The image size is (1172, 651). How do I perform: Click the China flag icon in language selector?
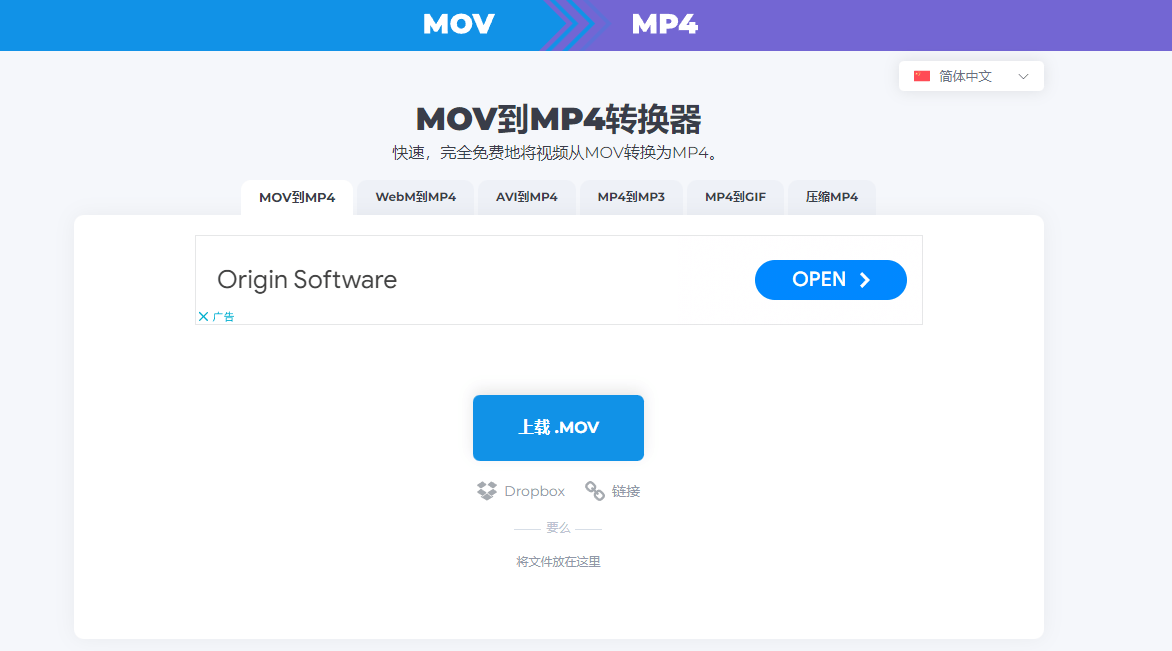pos(920,75)
